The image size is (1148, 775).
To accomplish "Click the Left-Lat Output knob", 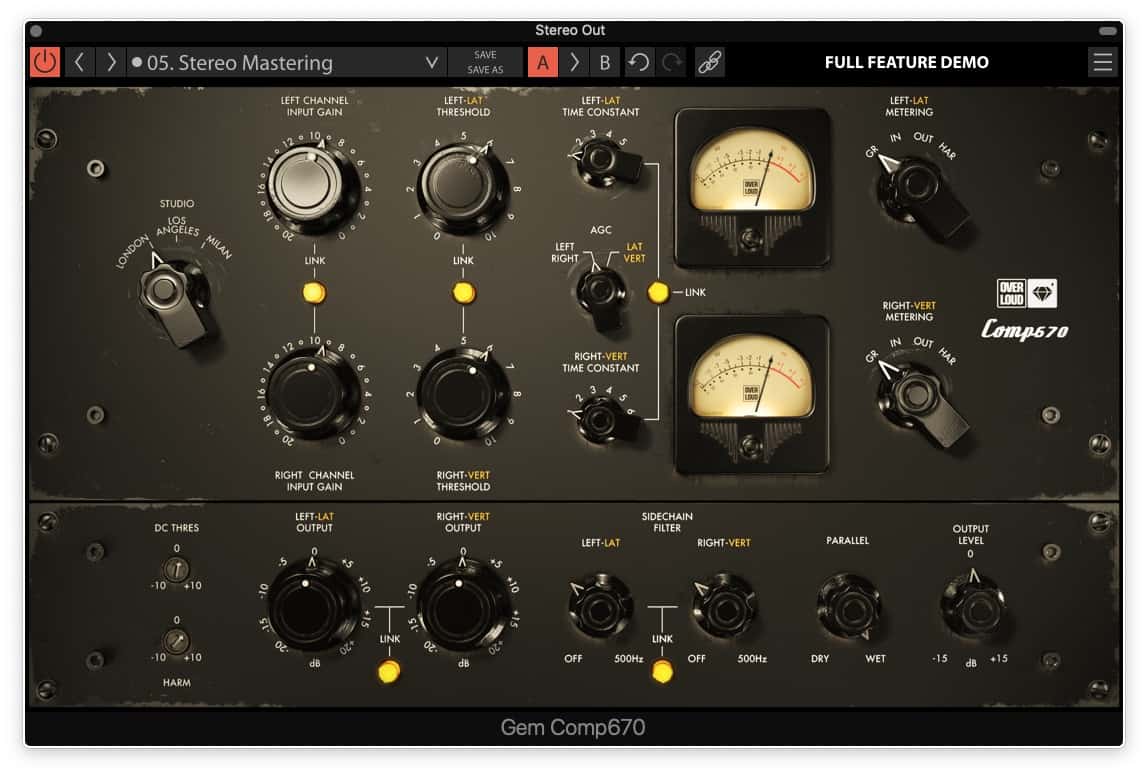I will tap(313, 604).
